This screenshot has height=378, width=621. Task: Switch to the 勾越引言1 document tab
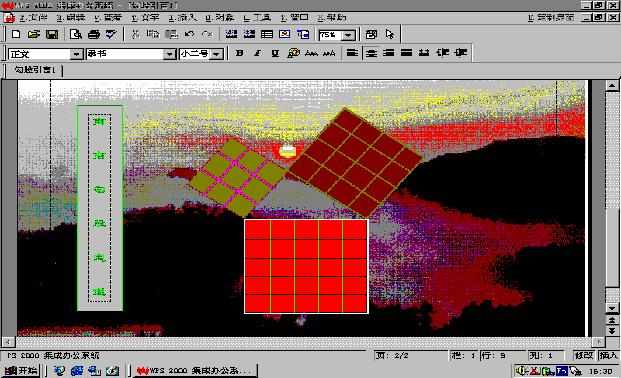pyautogui.click(x=34, y=70)
